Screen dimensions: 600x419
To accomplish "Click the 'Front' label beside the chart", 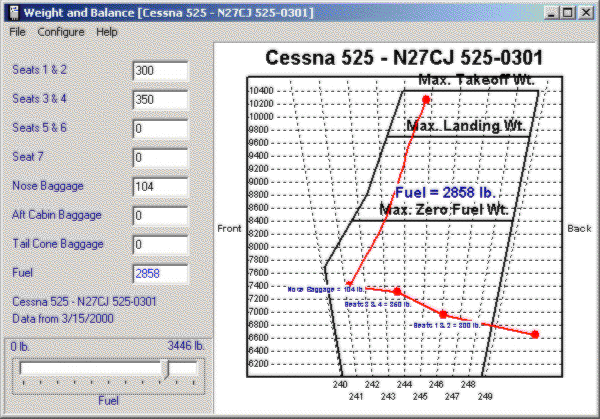I will click(229, 228).
